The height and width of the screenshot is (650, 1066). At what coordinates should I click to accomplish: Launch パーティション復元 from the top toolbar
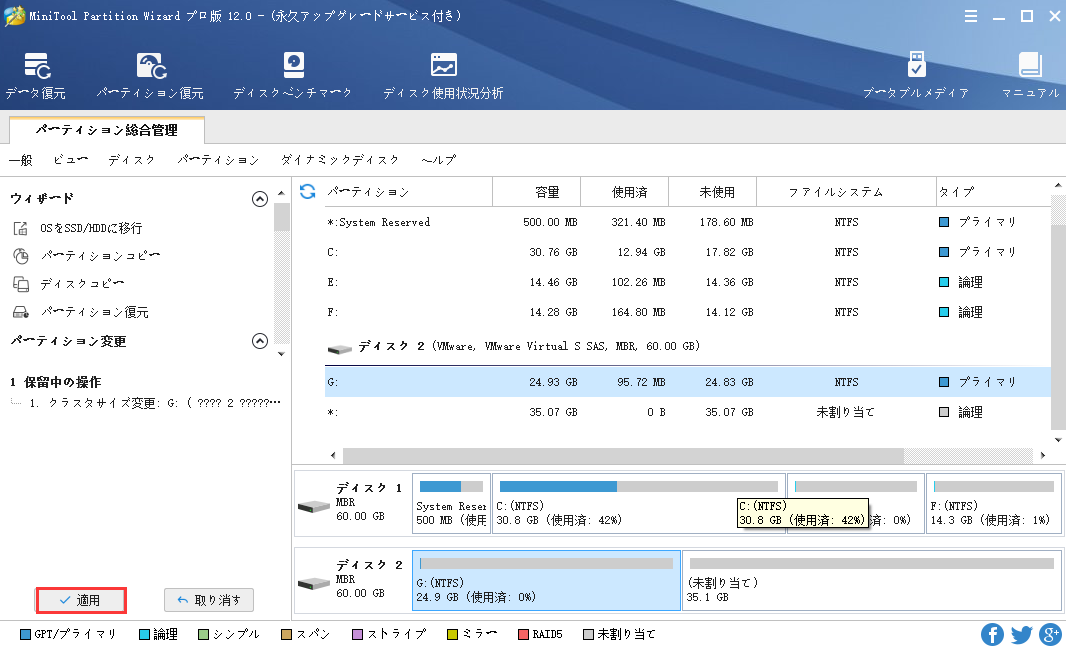(150, 76)
